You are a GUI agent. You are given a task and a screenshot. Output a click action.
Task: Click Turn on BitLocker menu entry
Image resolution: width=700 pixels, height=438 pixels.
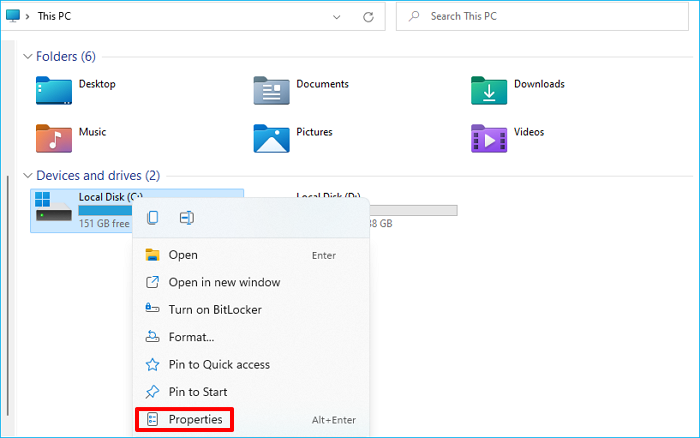[215, 310]
